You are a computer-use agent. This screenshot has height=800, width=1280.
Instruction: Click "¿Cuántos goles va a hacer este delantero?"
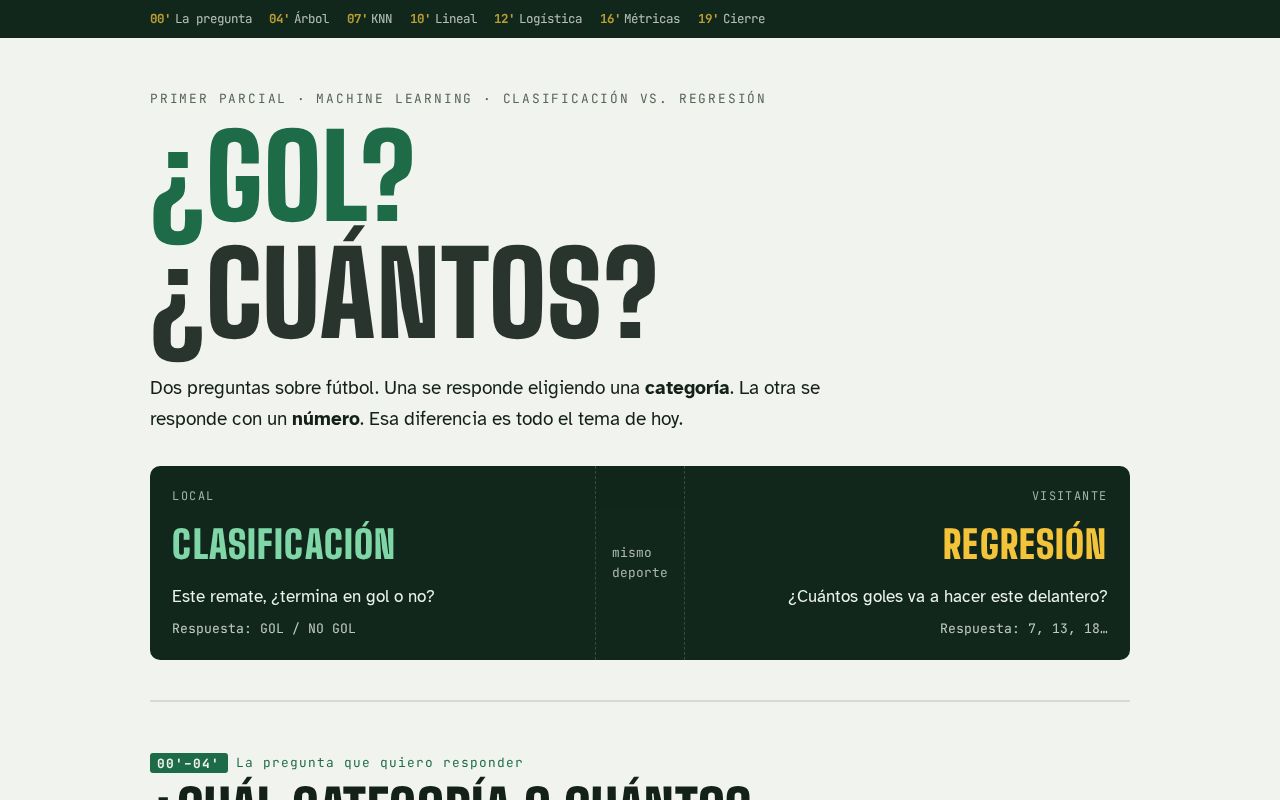pos(948,597)
